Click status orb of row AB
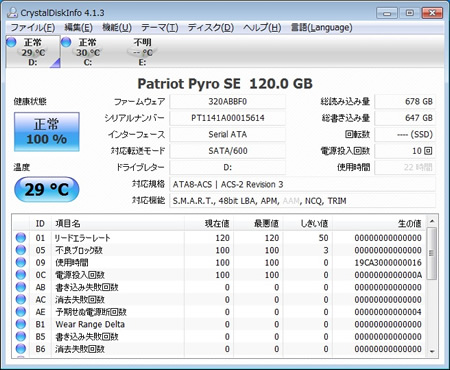 pyautogui.click(x=21, y=287)
